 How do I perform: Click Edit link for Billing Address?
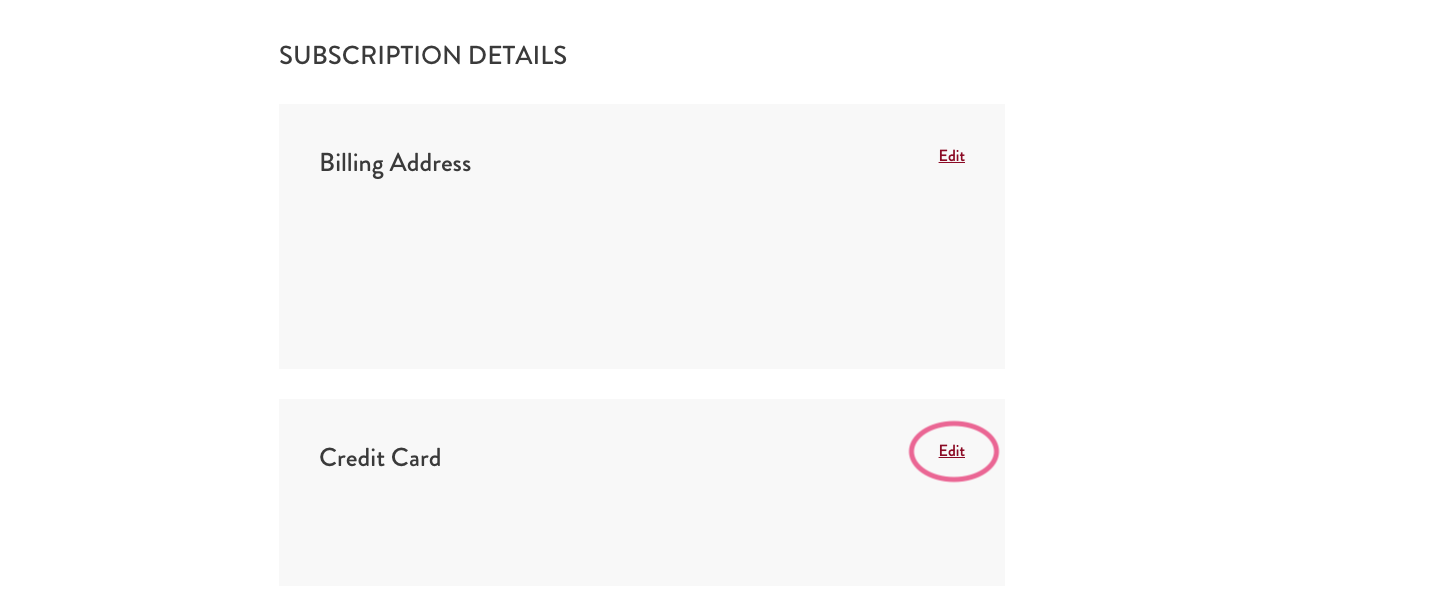(x=951, y=156)
